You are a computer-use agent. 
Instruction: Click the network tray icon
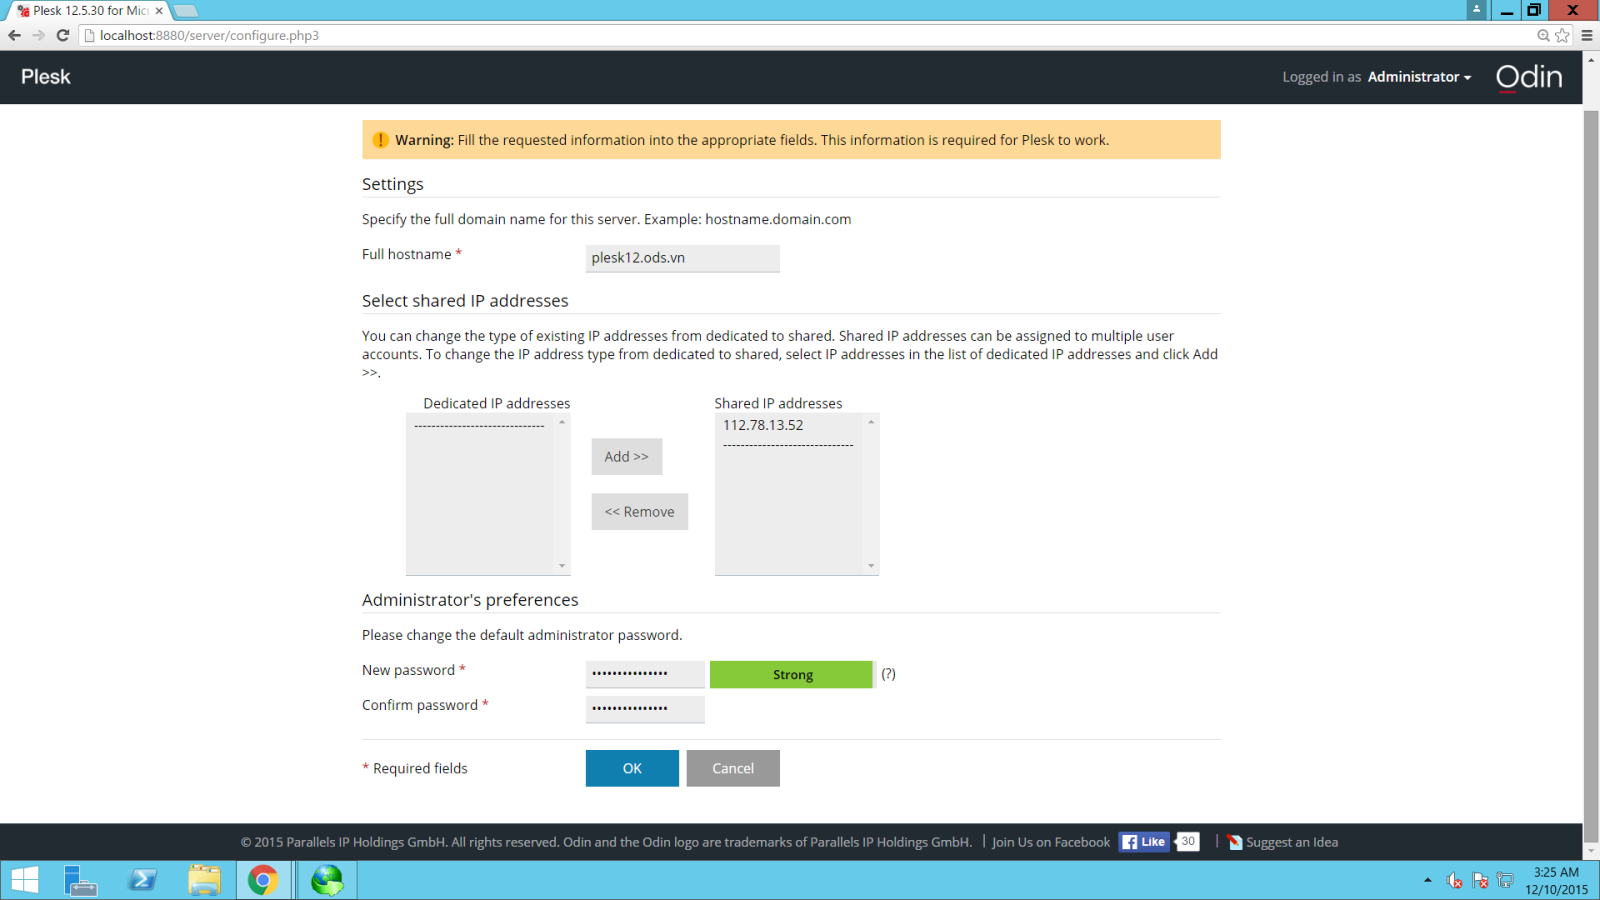(x=1505, y=881)
